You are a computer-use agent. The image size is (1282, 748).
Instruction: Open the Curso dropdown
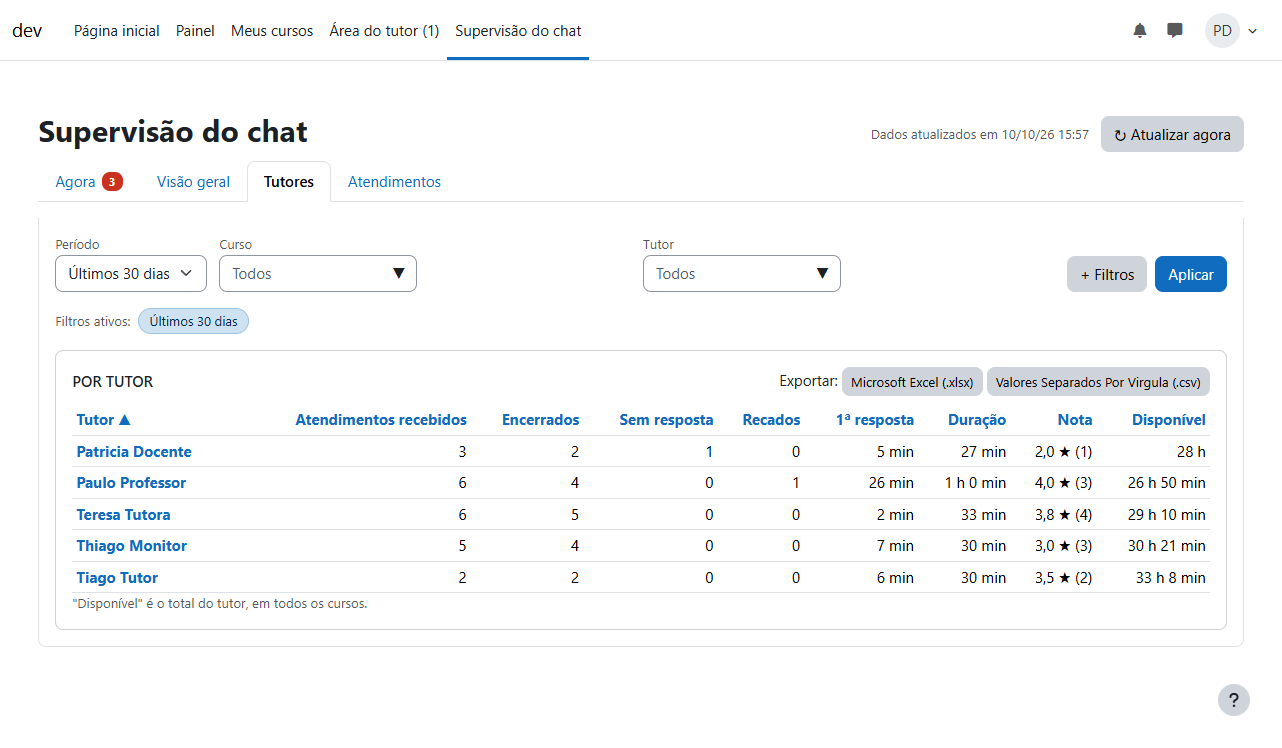click(x=318, y=274)
